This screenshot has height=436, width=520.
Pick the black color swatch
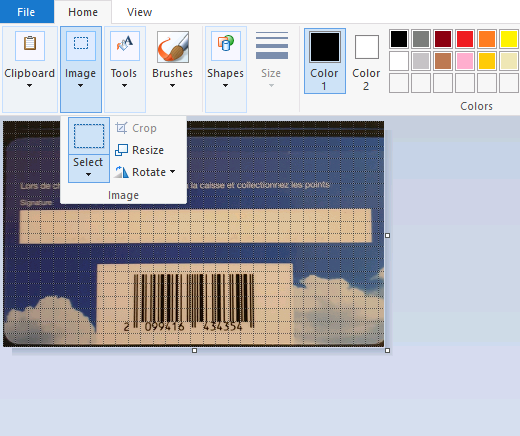(x=399, y=39)
